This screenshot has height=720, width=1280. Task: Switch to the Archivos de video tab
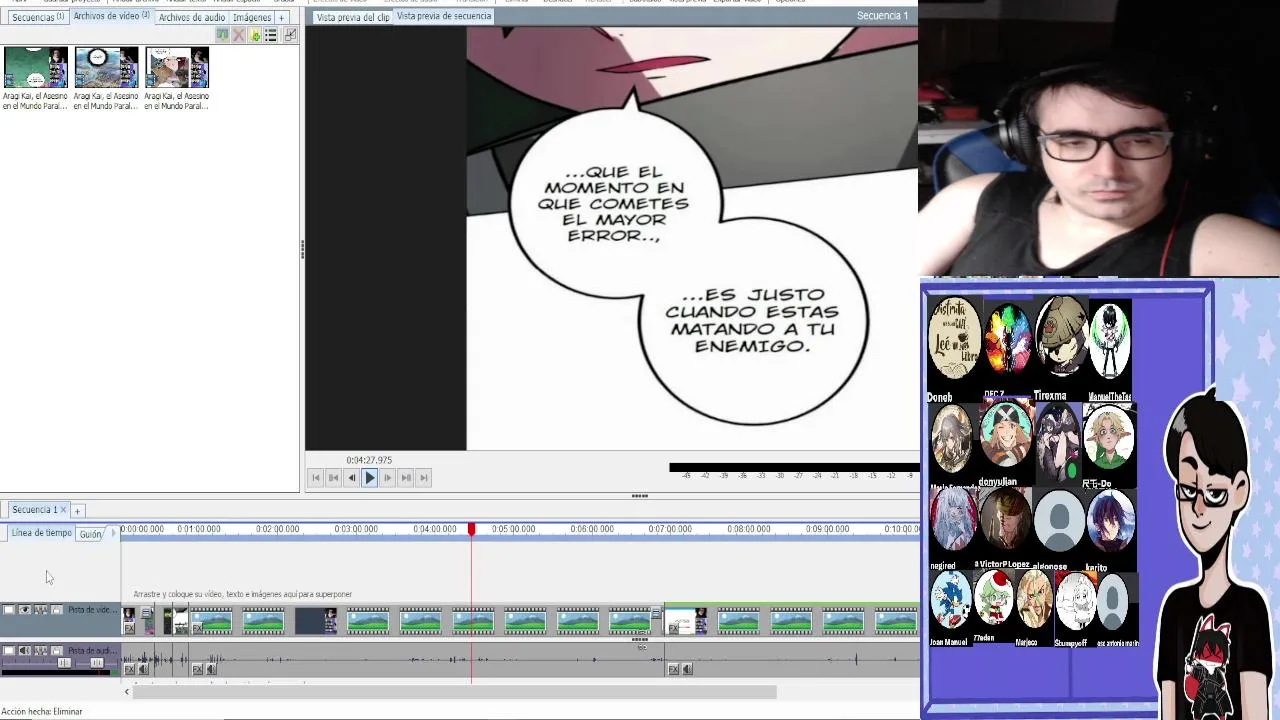(111, 16)
